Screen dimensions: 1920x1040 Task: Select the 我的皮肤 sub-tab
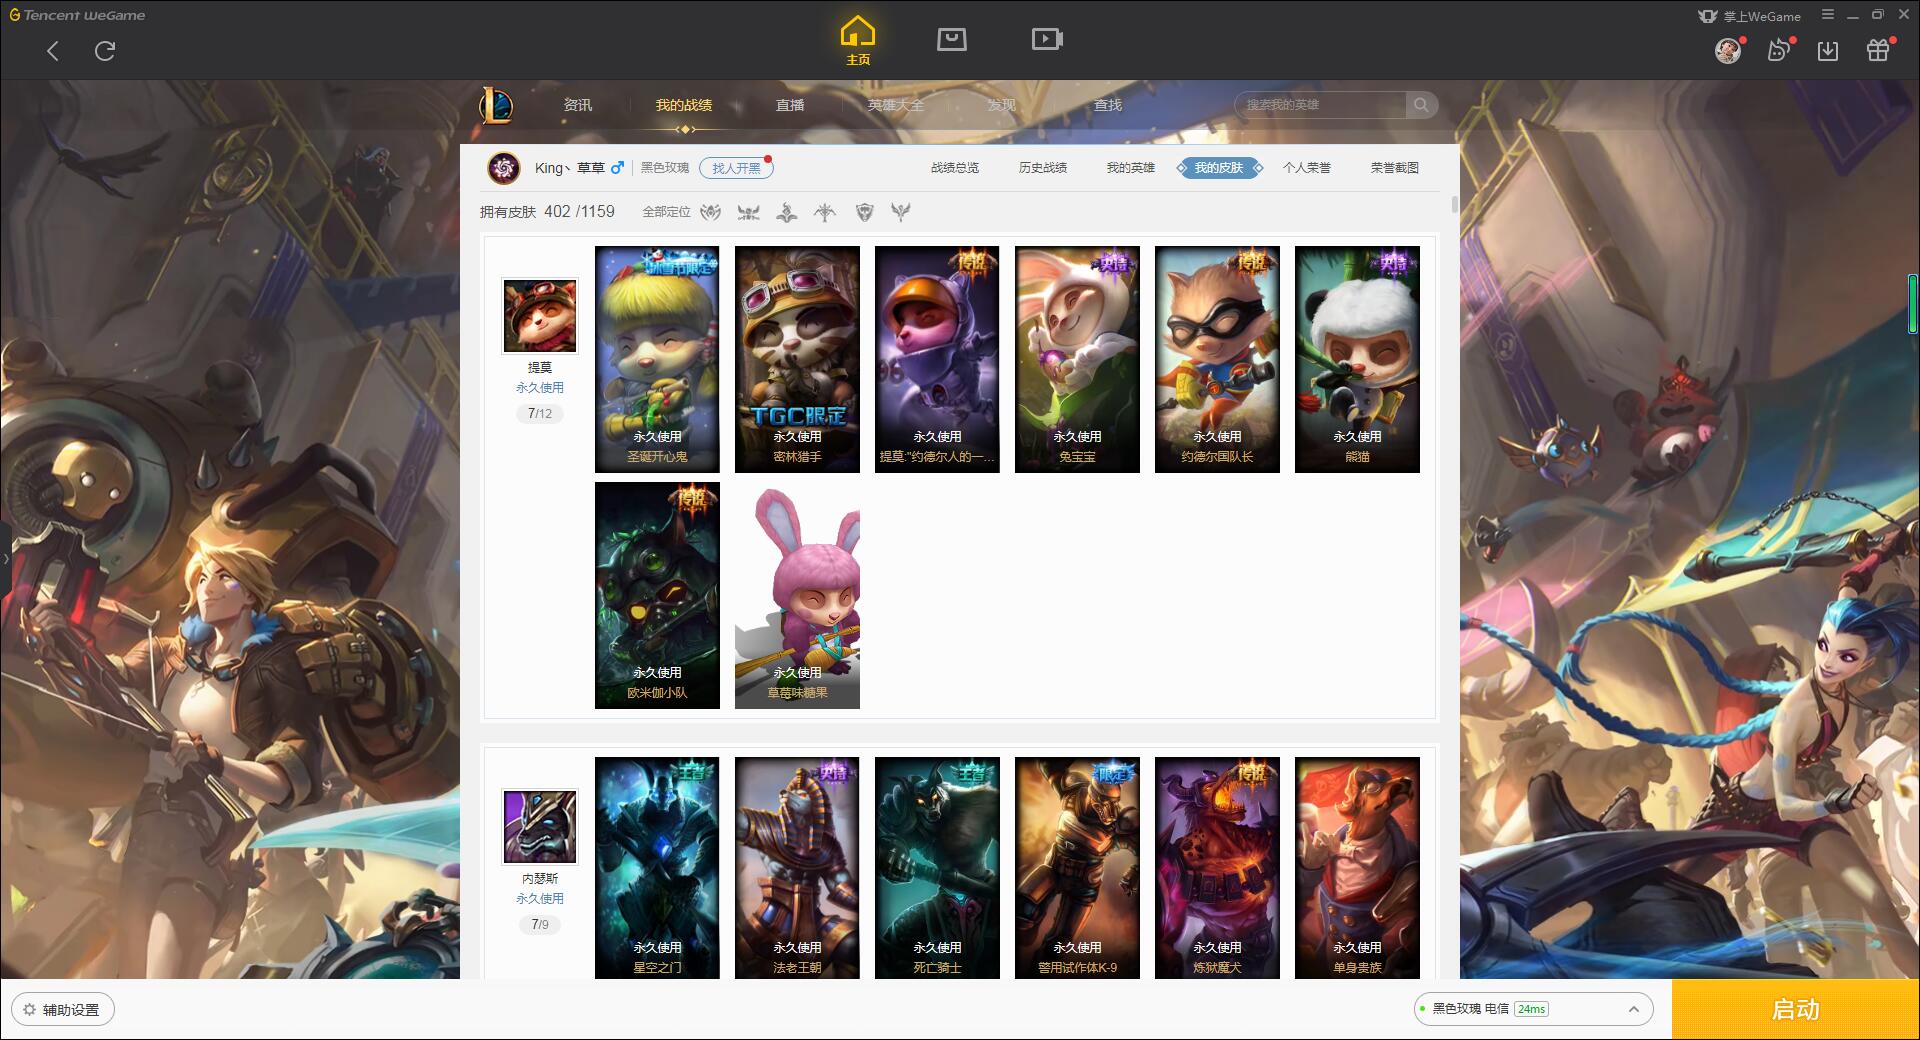coord(1219,168)
